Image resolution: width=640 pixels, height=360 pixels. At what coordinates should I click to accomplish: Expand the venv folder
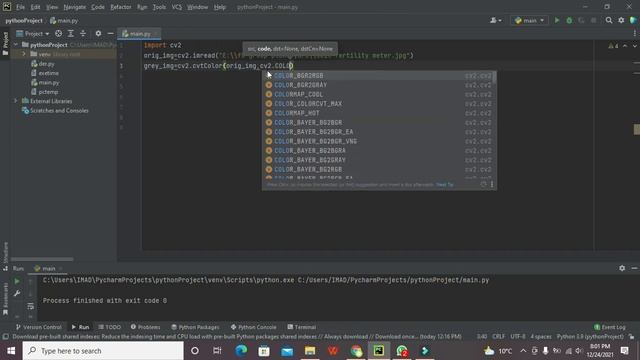(x=24, y=54)
